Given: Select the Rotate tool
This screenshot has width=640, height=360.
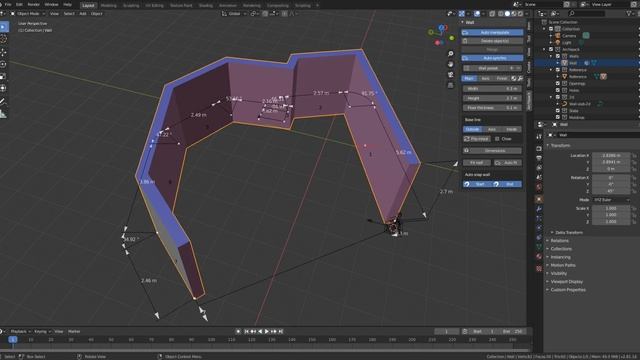Looking at the screenshot, I should (3, 64).
